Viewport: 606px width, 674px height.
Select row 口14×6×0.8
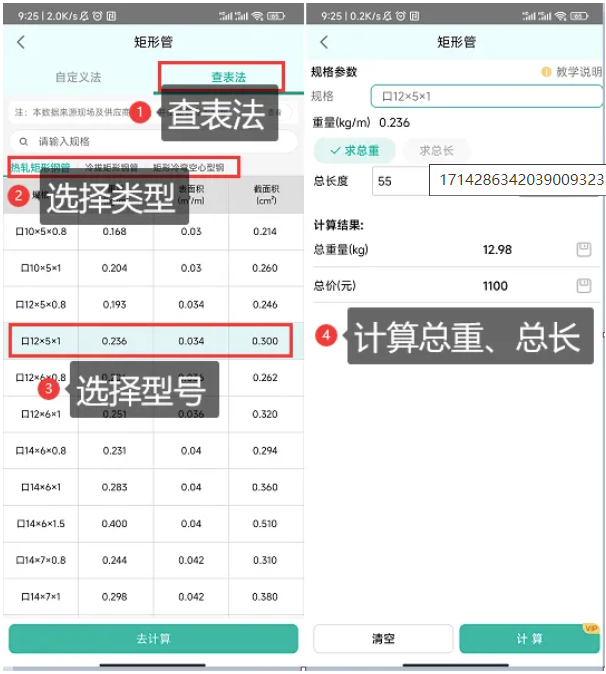coord(153,451)
